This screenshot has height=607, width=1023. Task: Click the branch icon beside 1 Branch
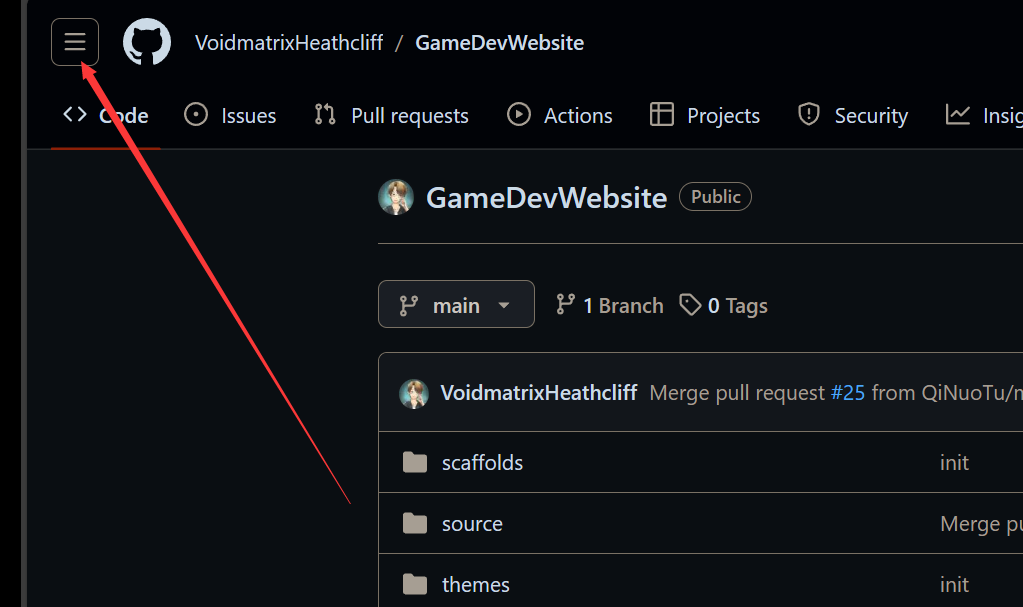565,305
